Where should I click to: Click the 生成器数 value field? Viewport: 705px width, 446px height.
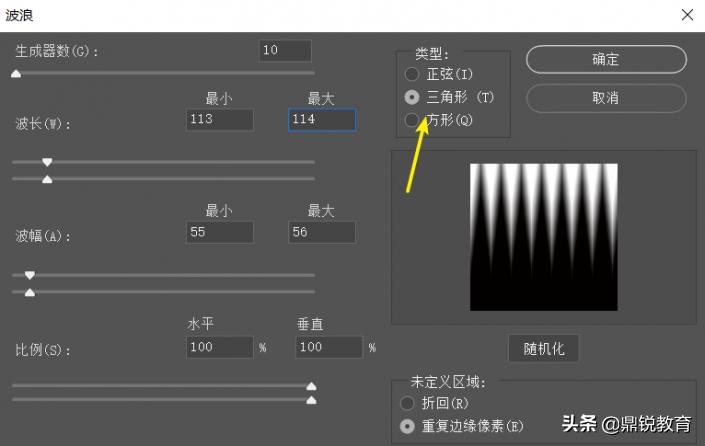point(285,50)
